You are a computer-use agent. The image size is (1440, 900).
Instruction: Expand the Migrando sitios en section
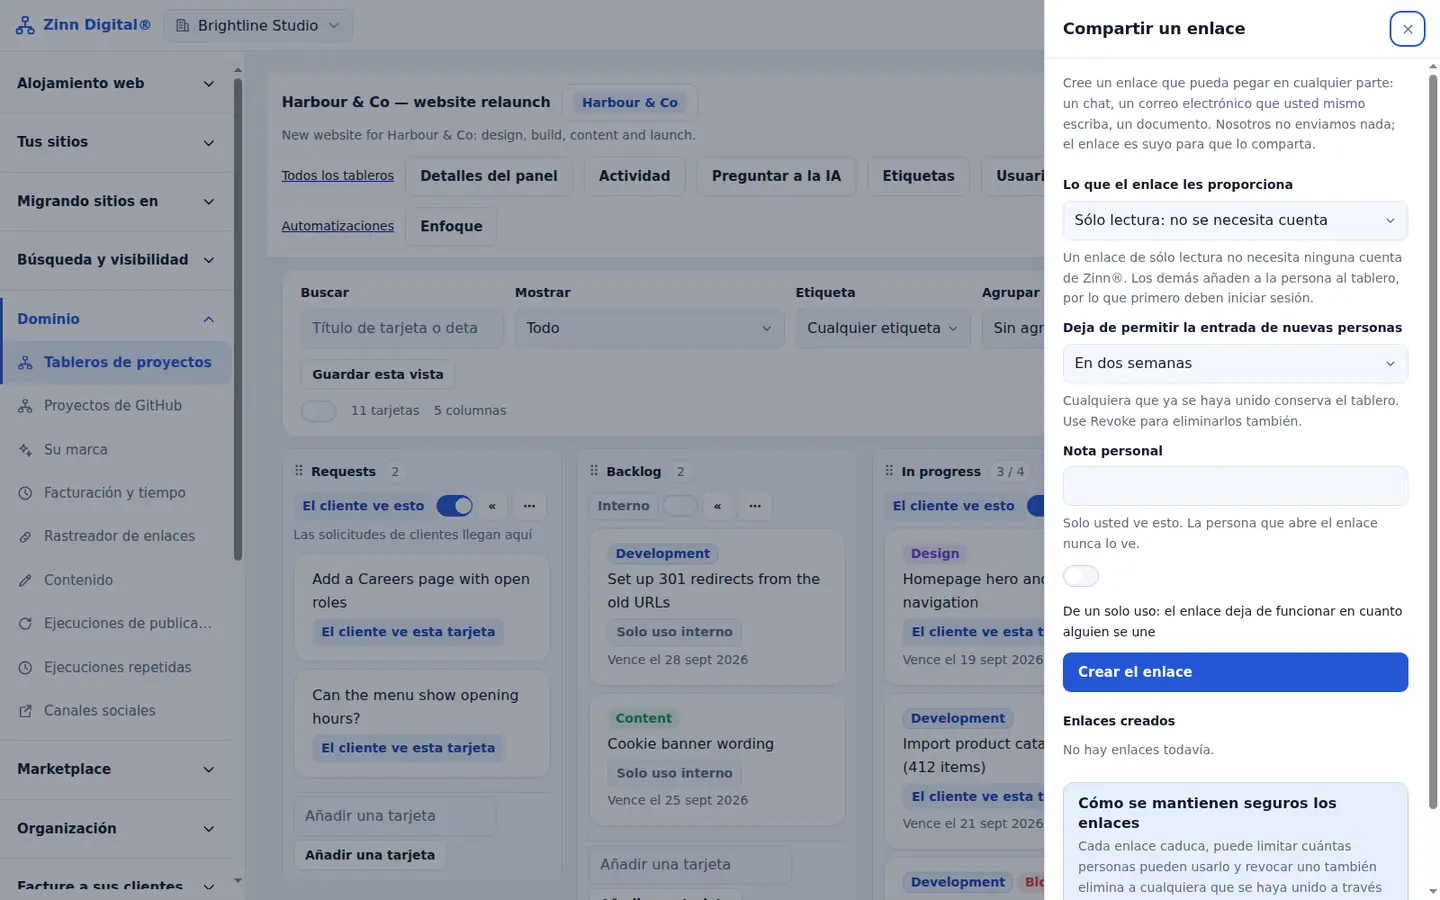point(116,201)
